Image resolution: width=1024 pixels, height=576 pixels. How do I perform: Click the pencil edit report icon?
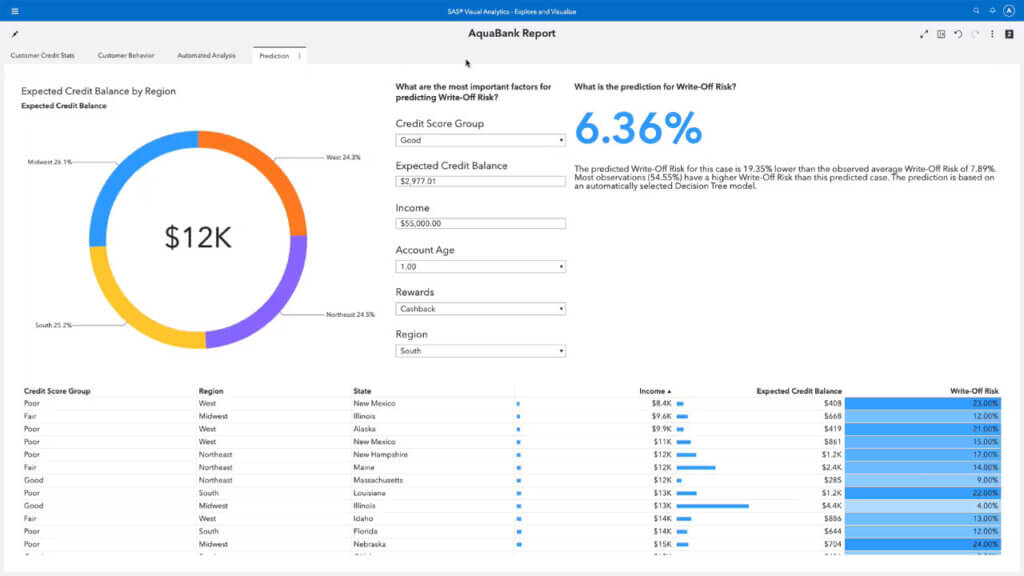point(14,34)
